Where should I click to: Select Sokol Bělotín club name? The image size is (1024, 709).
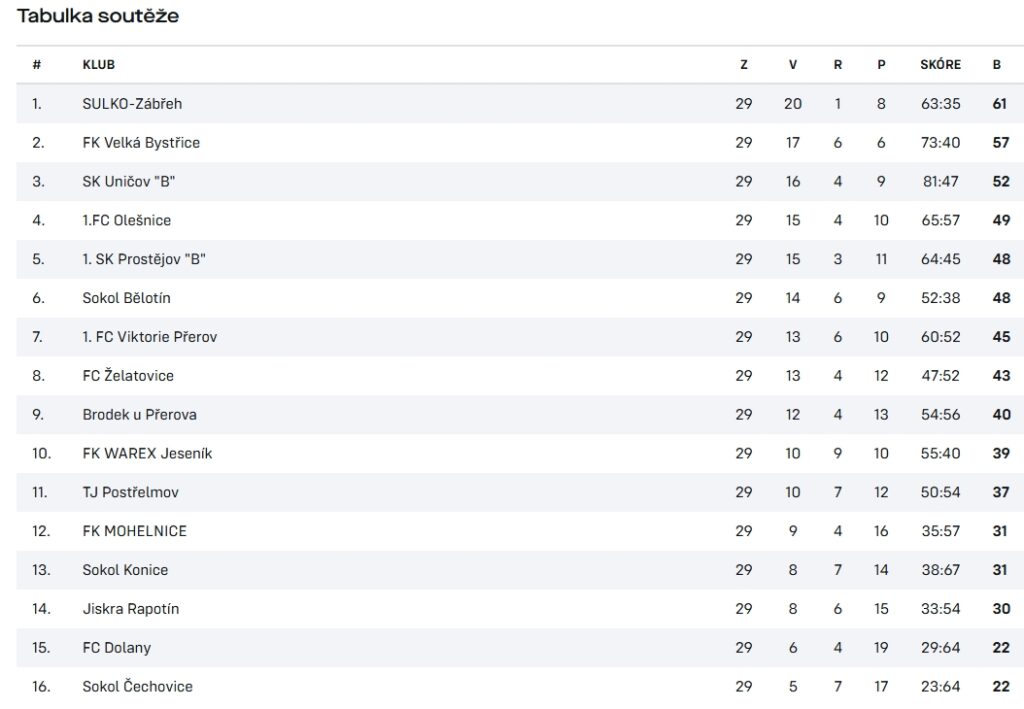126,298
